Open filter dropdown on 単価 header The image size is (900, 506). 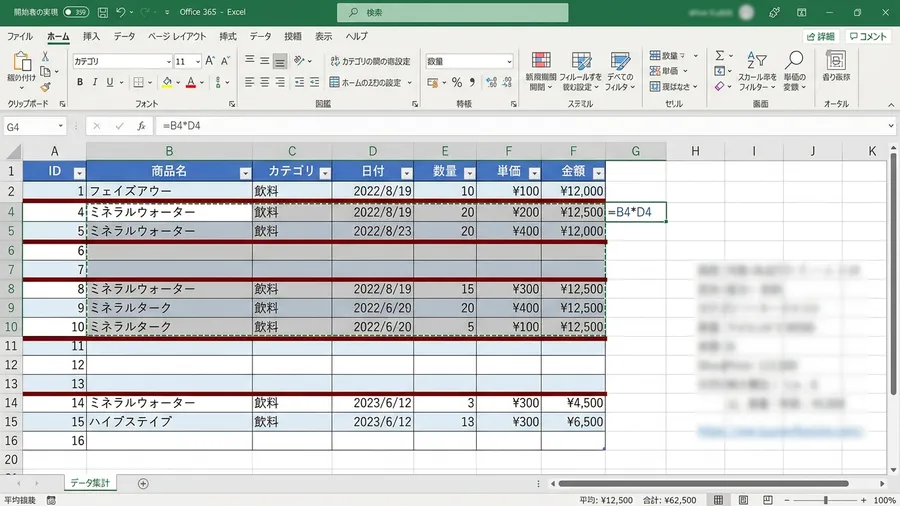(534, 173)
